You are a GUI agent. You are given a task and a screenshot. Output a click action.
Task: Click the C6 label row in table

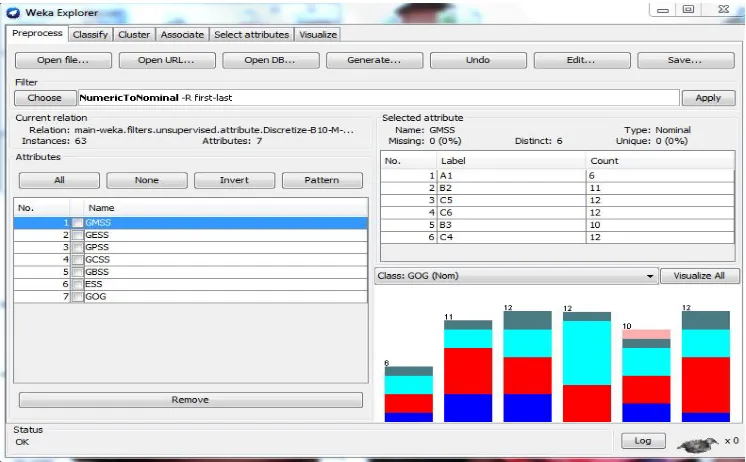coord(558,213)
